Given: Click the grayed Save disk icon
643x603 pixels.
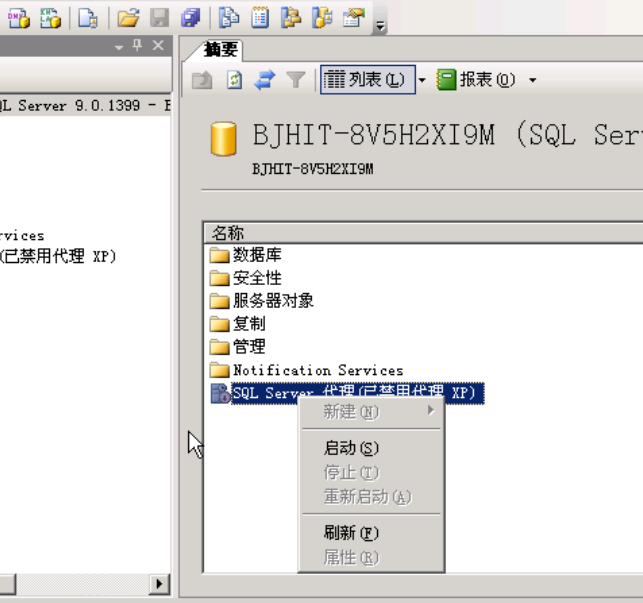Looking at the screenshot, I should click(x=160, y=18).
